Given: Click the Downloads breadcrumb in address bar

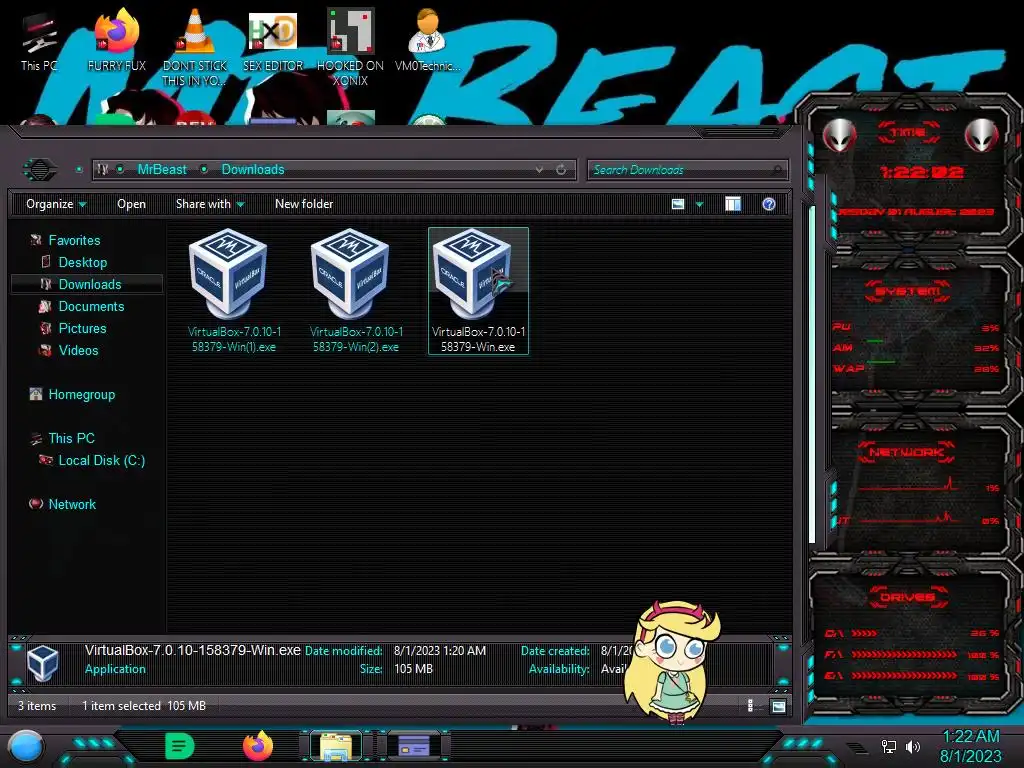Looking at the screenshot, I should point(253,170).
